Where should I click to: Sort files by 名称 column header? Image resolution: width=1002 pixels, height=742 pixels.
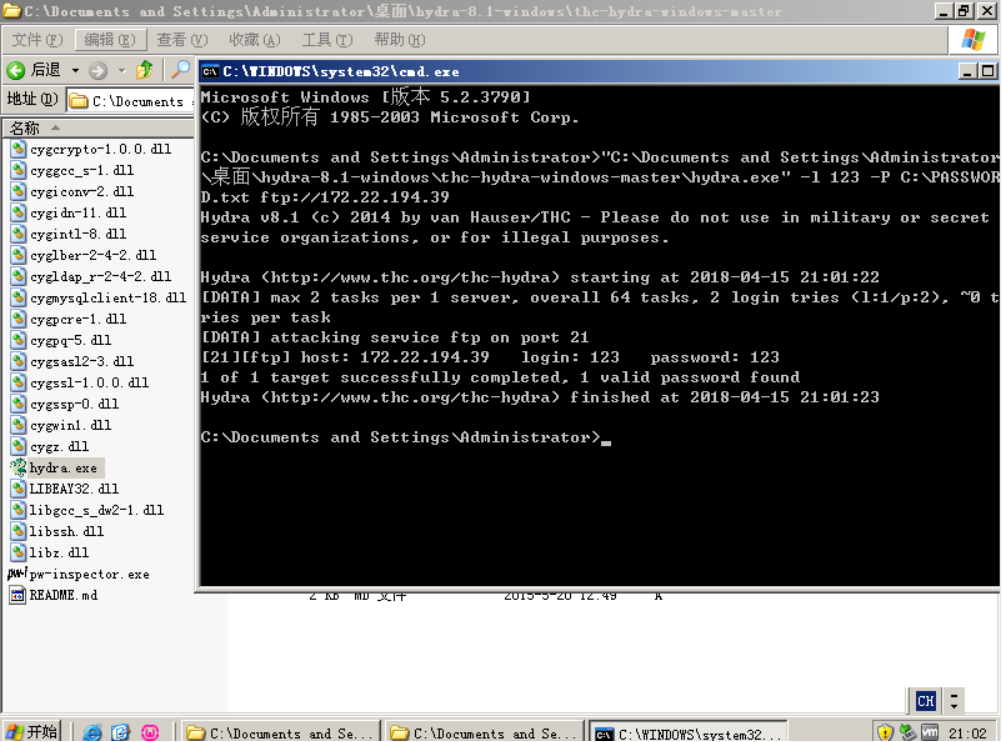99,128
